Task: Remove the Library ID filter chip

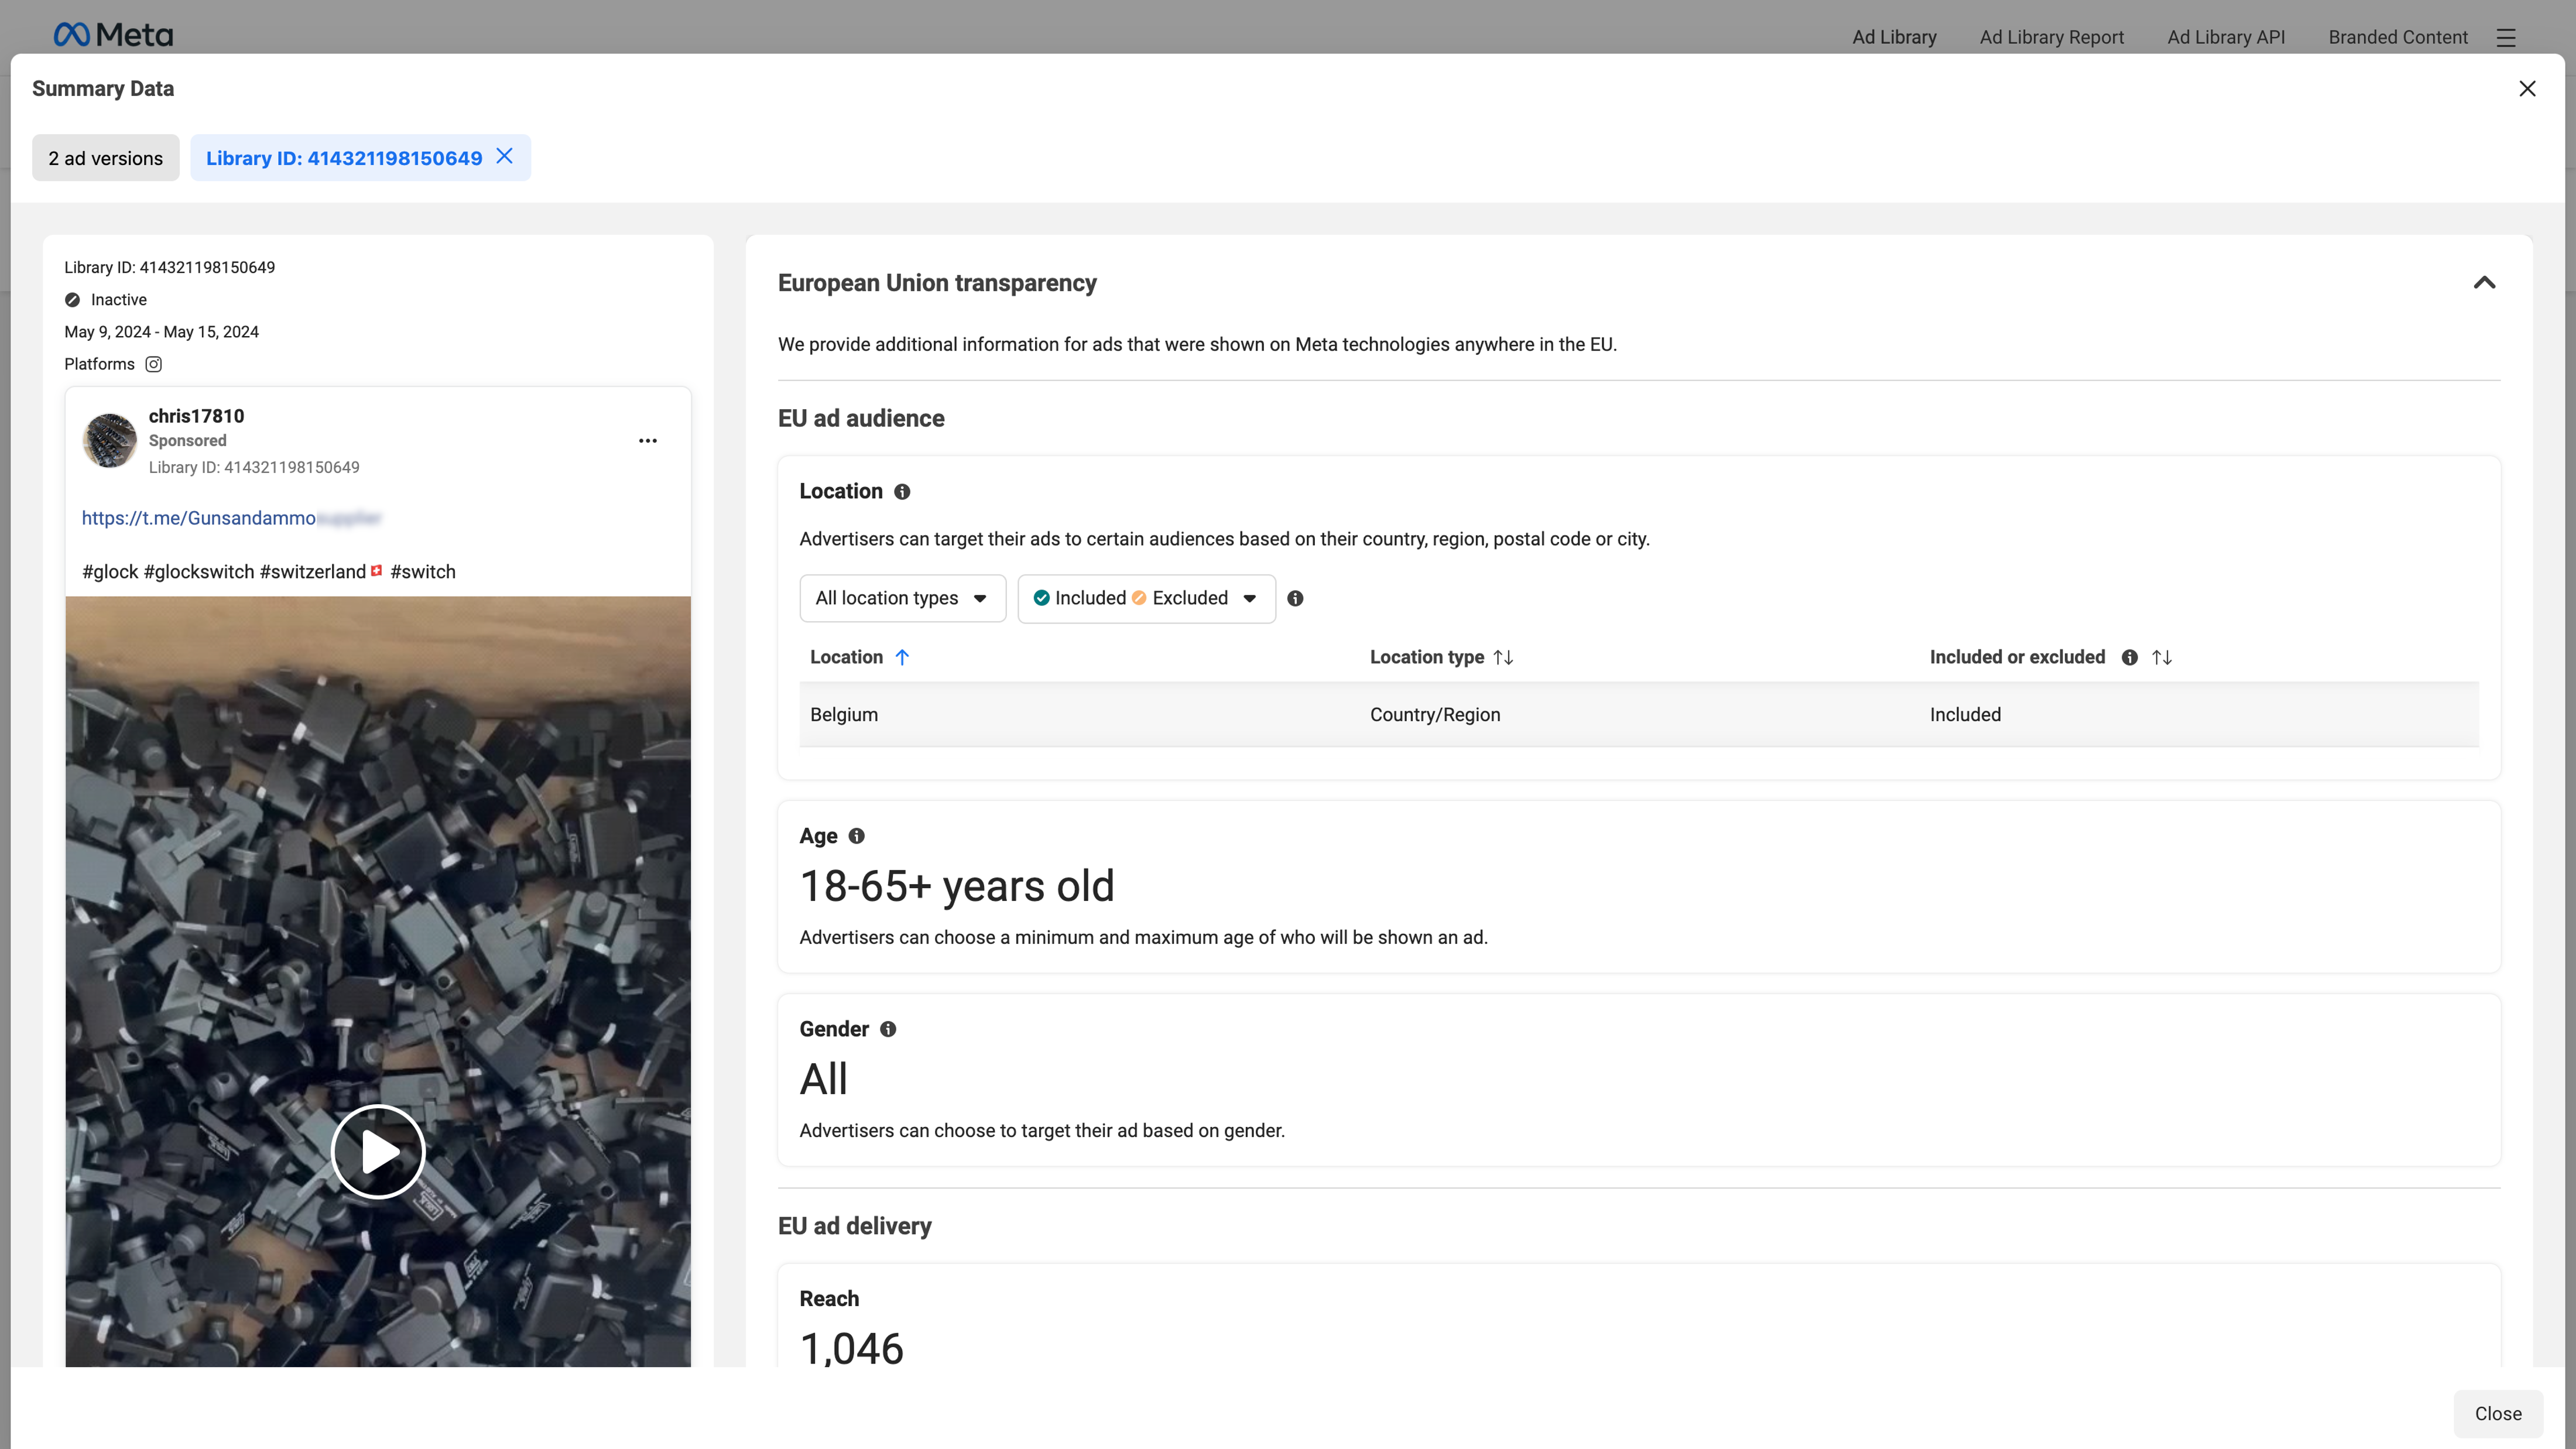Action: [x=505, y=156]
